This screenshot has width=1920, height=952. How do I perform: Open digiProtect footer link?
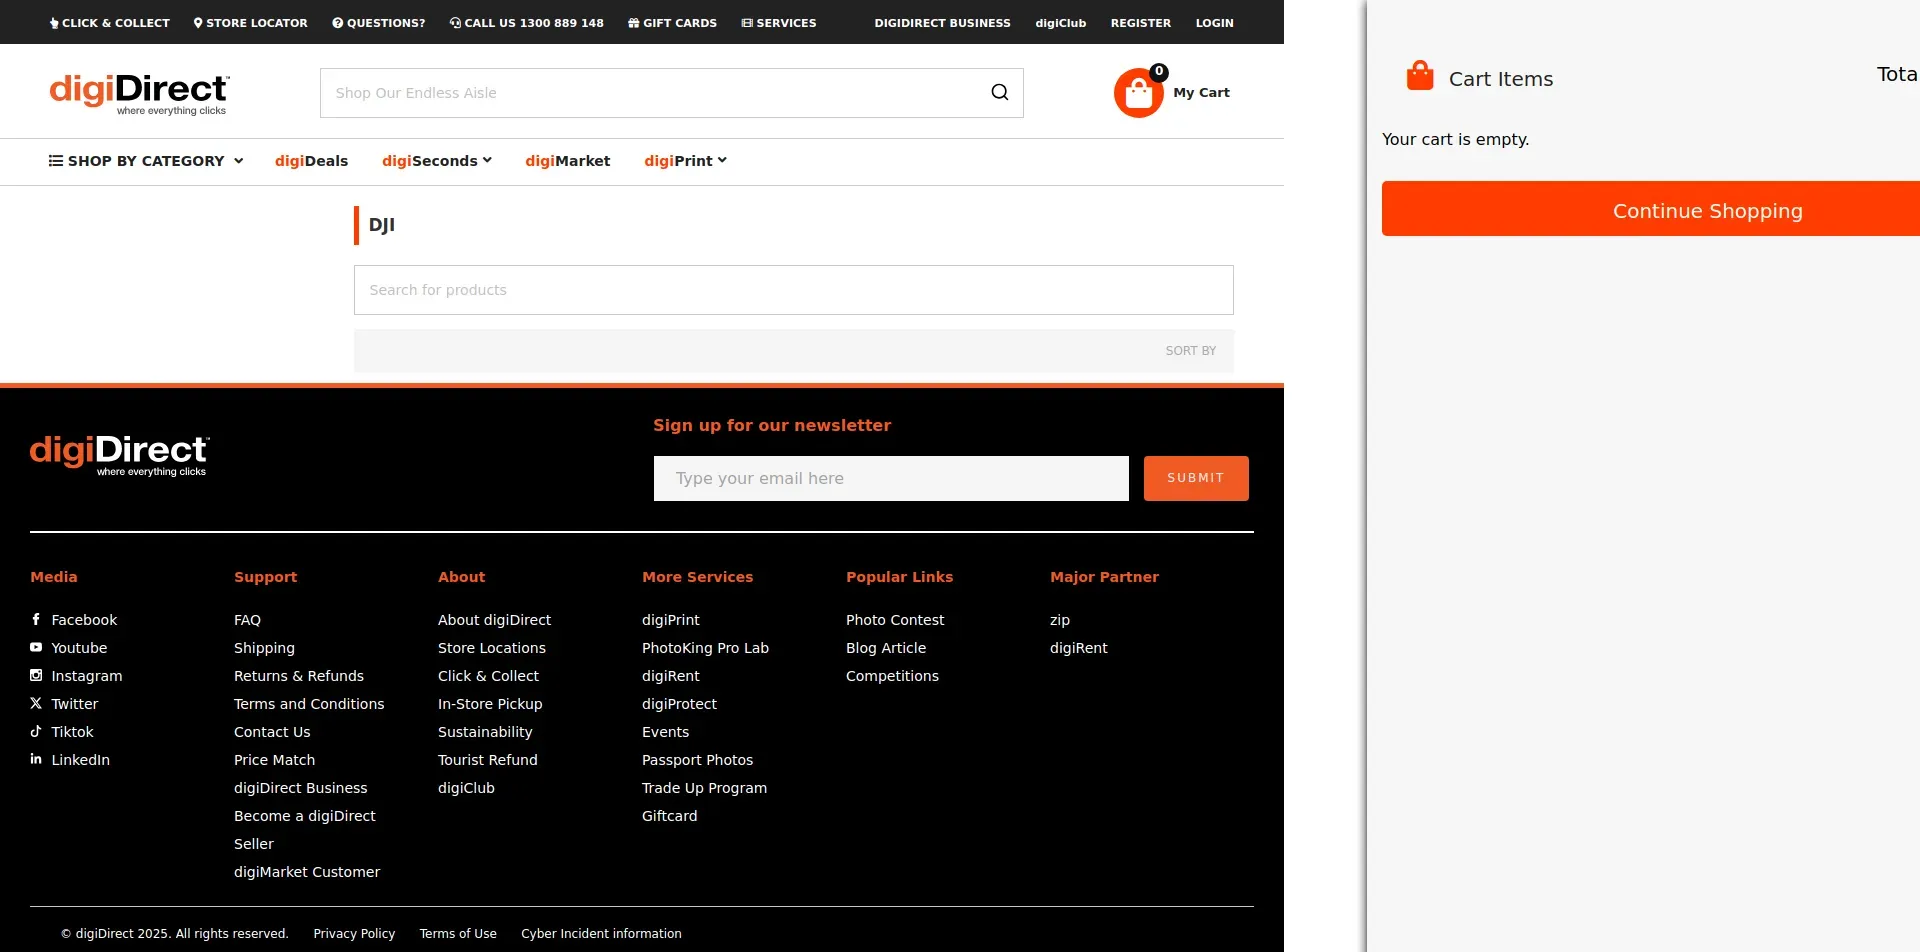679,704
